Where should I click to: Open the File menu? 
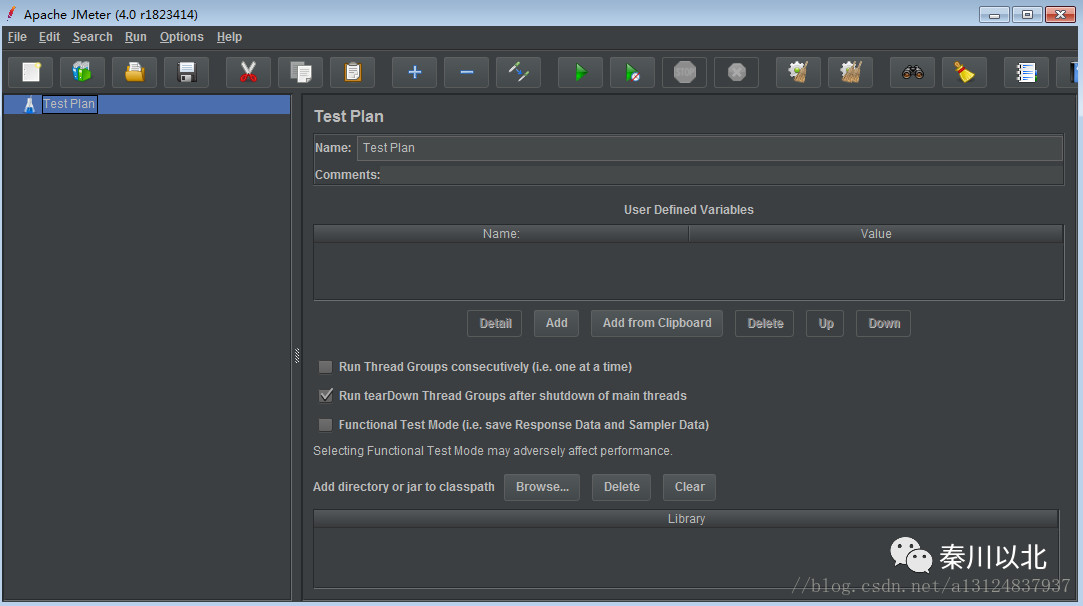click(17, 37)
